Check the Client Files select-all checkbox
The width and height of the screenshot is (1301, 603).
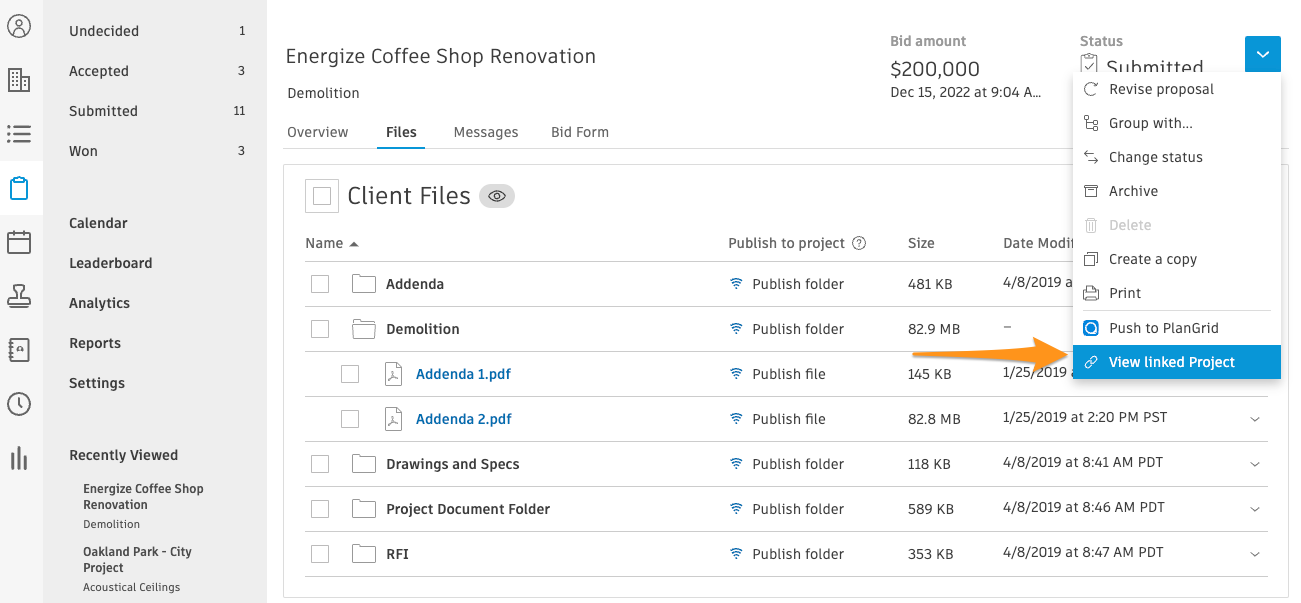322,197
